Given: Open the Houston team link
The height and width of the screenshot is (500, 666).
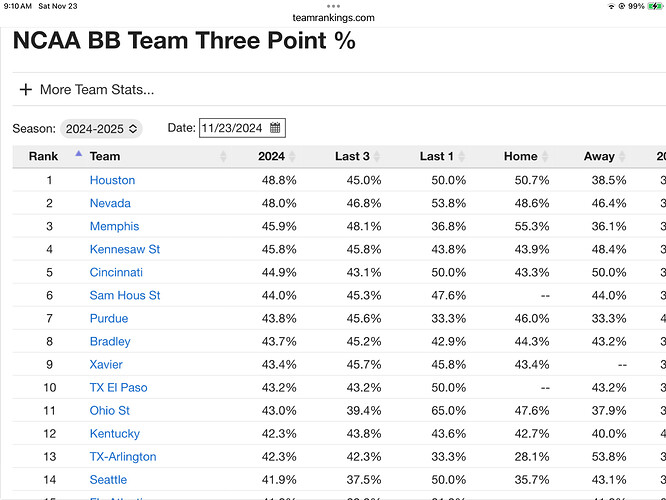Looking at the screenshot, I should [113, 180].
